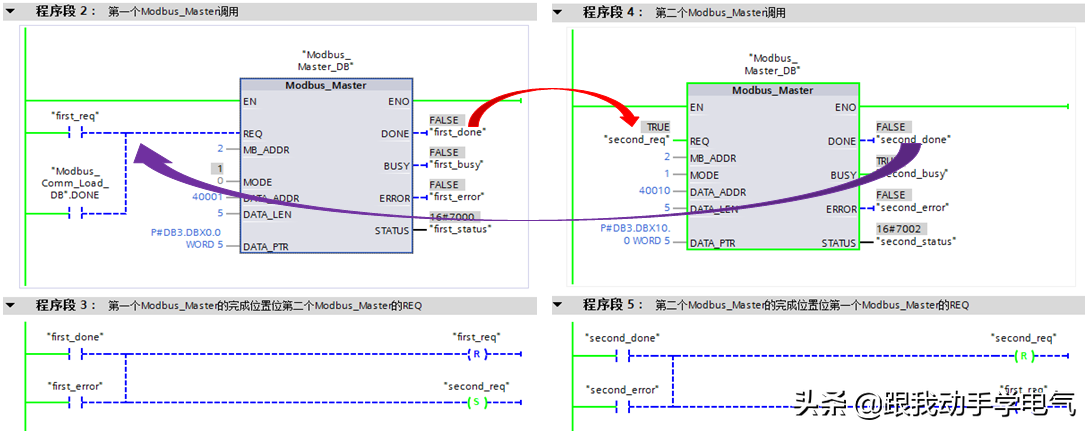Click the MB_ADDR pin in 程序段 2
1089x431 pixels.
[x=266, y=149]
